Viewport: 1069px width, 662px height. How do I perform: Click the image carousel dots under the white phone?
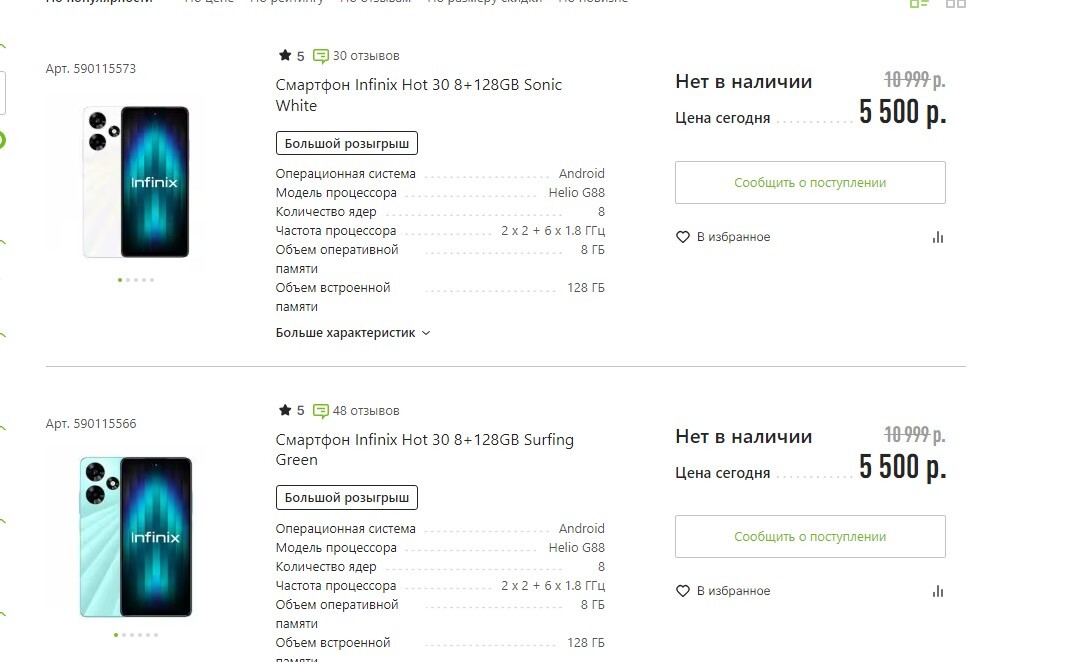pyautogui.click(x=136, y=280)
